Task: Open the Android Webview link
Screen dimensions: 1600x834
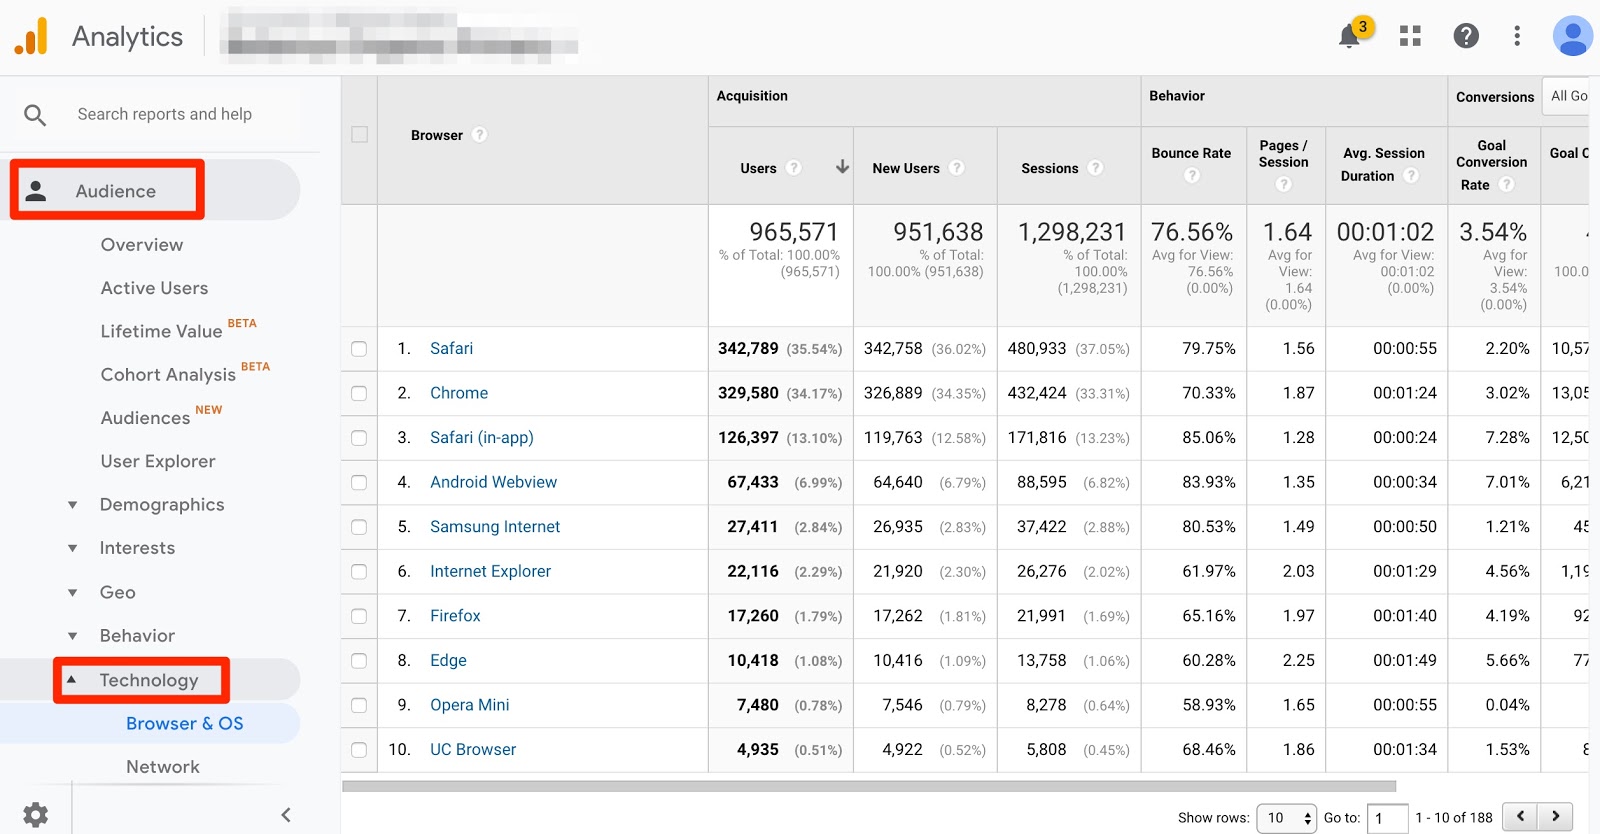Action: click(x=493, y=482)
